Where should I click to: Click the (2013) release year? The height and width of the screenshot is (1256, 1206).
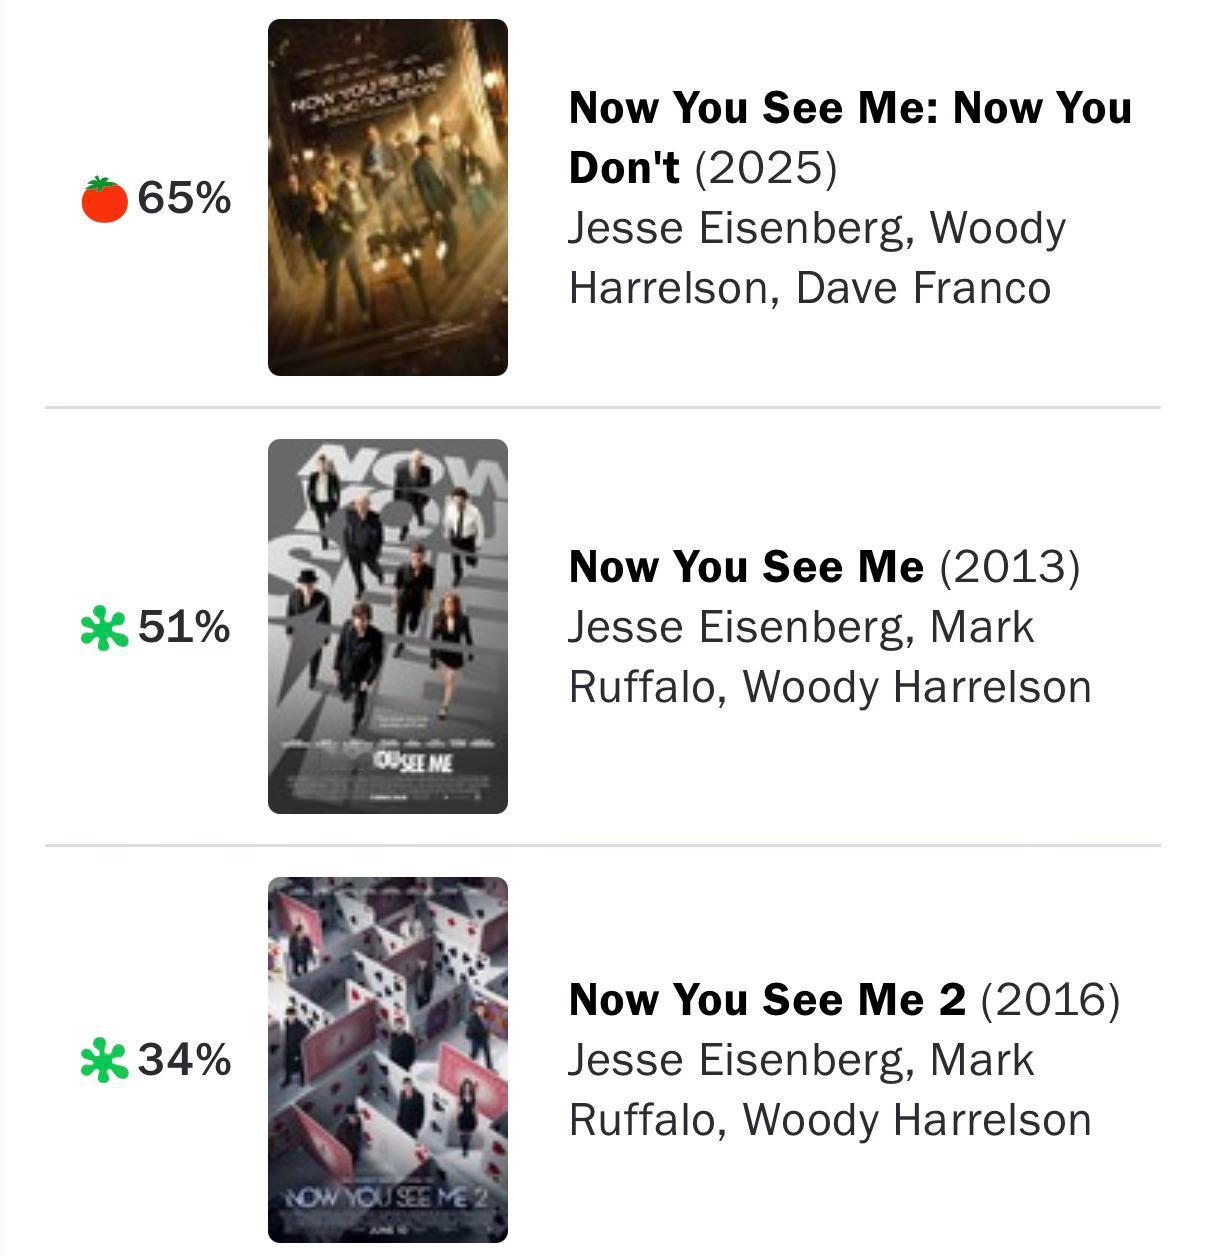point(1010,567)
